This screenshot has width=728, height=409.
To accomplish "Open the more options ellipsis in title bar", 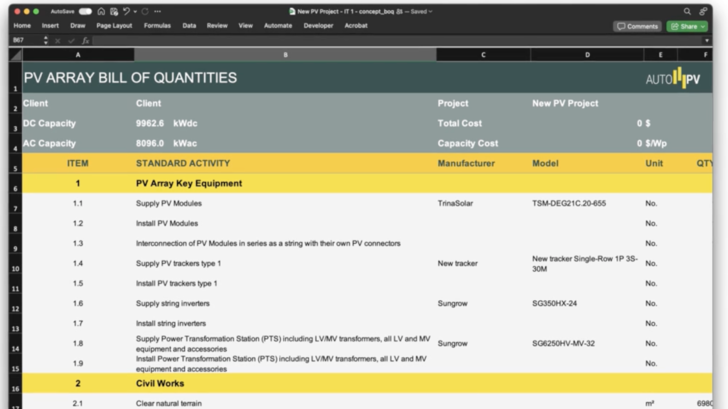I will (158, 11).
